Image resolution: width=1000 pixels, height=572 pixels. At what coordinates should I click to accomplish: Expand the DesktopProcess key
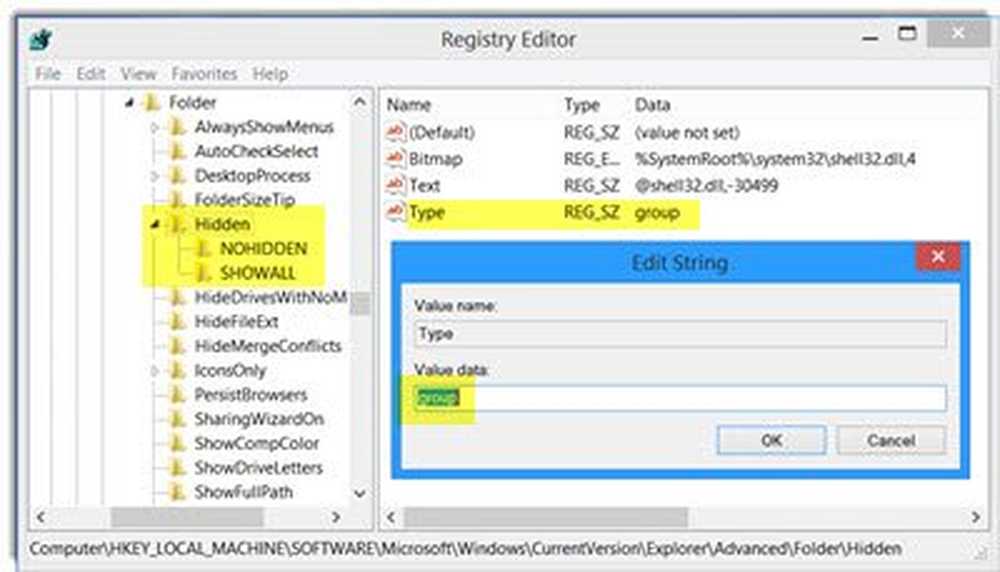click(154, 176)
